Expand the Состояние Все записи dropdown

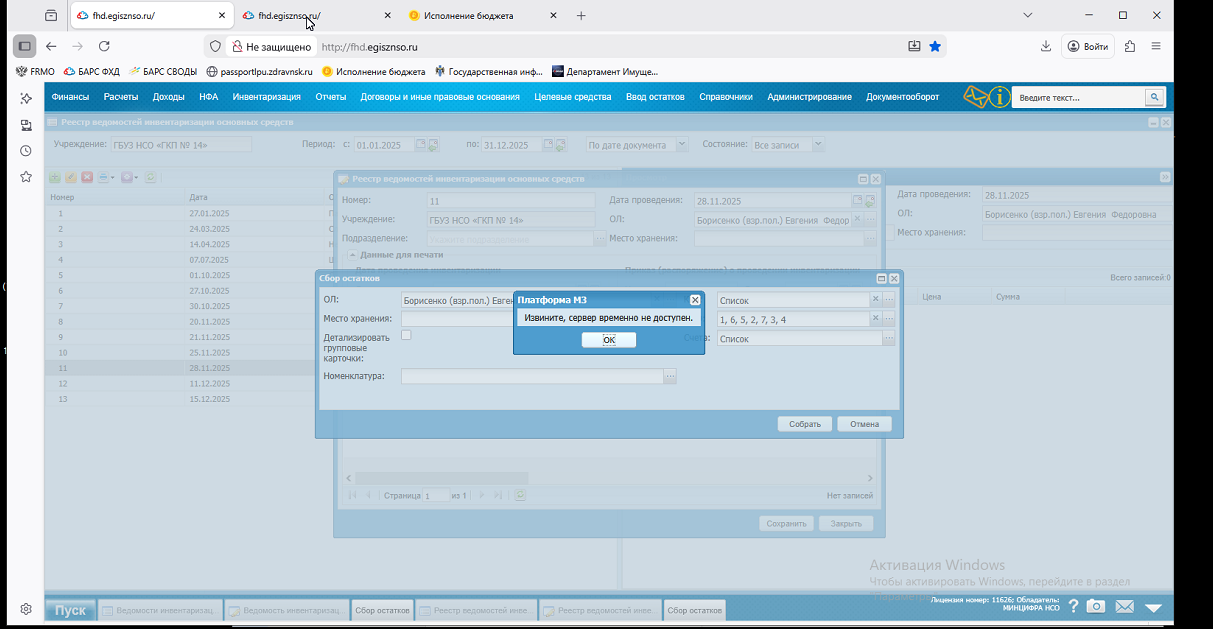point(818,145)
